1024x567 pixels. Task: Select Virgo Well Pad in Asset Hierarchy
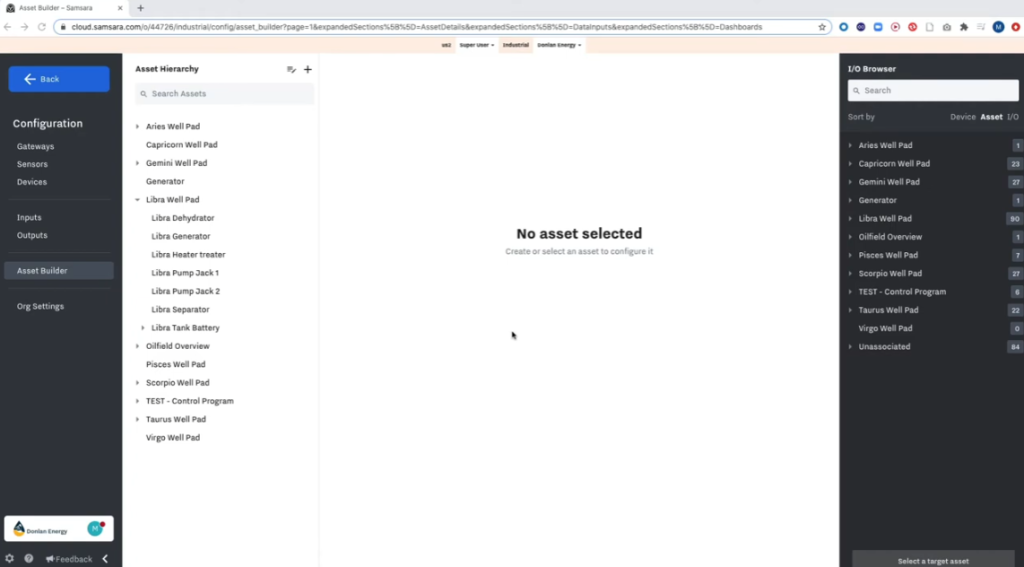173,437
